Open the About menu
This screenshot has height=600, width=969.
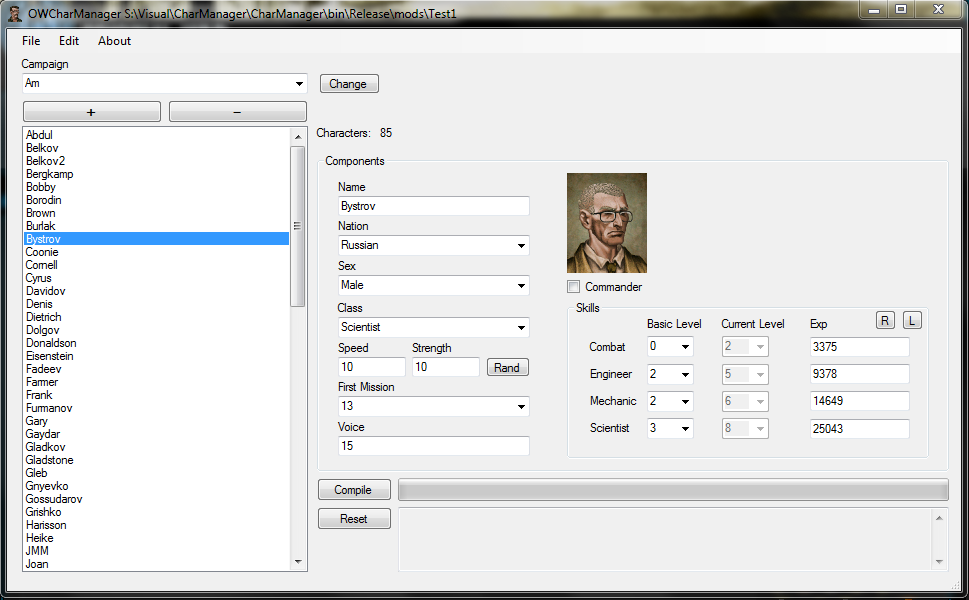114,41
